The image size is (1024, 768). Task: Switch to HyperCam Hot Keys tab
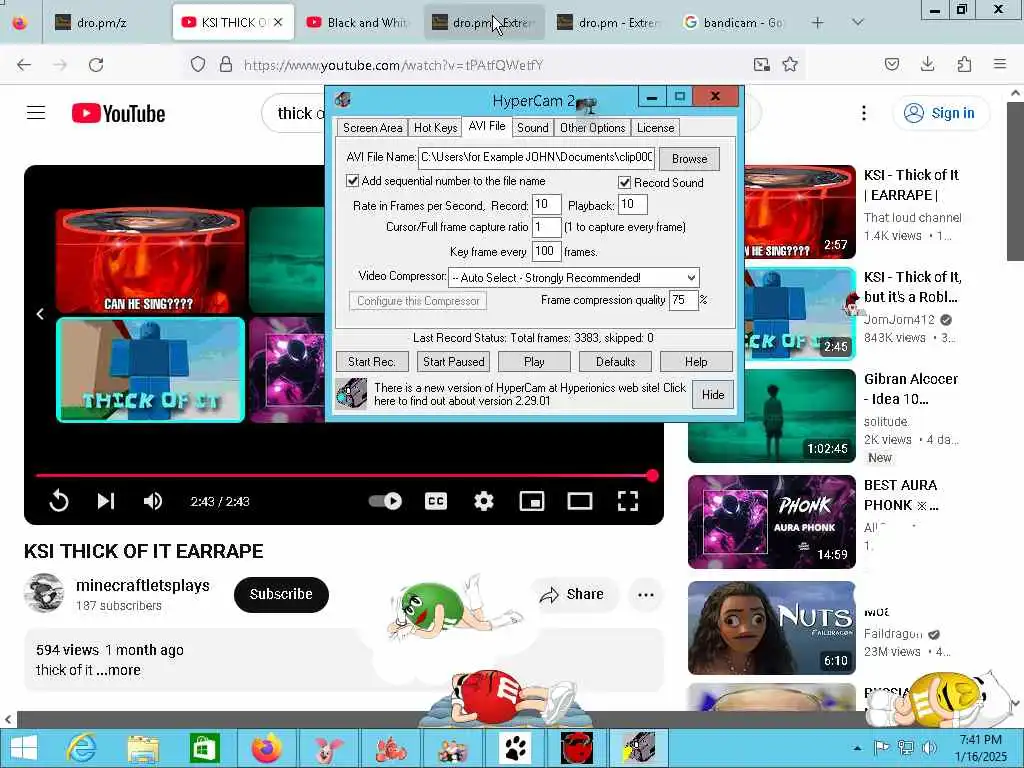[435, 128]
